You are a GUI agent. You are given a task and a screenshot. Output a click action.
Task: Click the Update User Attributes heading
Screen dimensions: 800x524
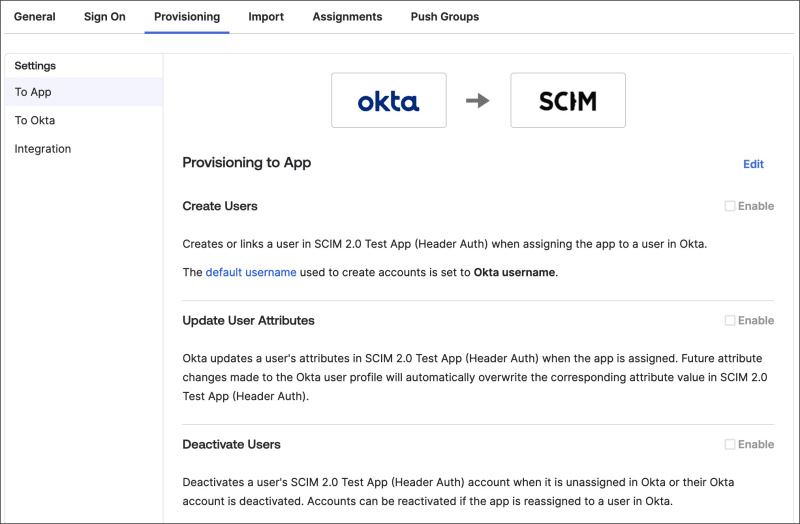click(x=248, y=320)
